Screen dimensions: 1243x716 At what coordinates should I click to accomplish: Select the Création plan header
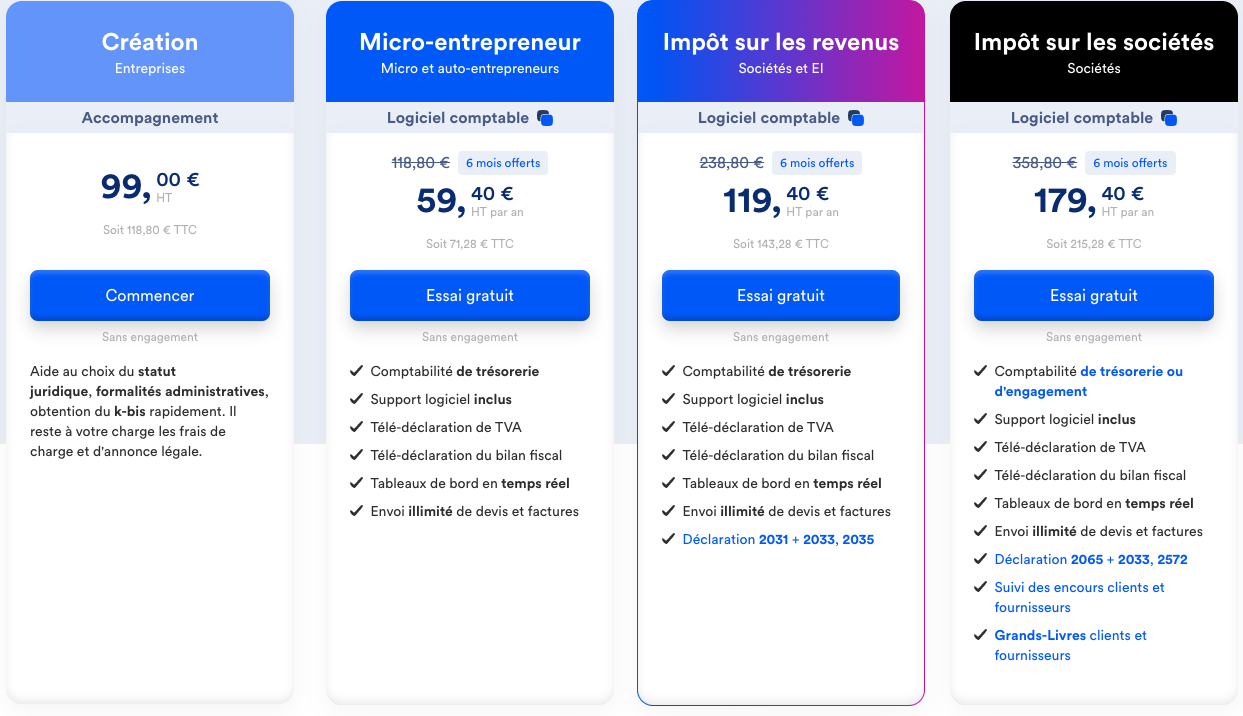pos(150,52)
